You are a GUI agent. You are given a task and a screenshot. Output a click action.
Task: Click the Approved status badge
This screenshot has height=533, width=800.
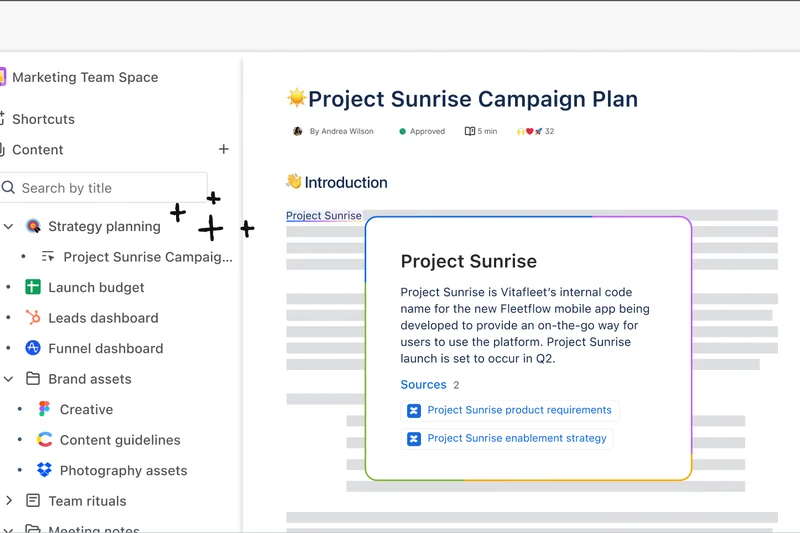pos(422,131)
